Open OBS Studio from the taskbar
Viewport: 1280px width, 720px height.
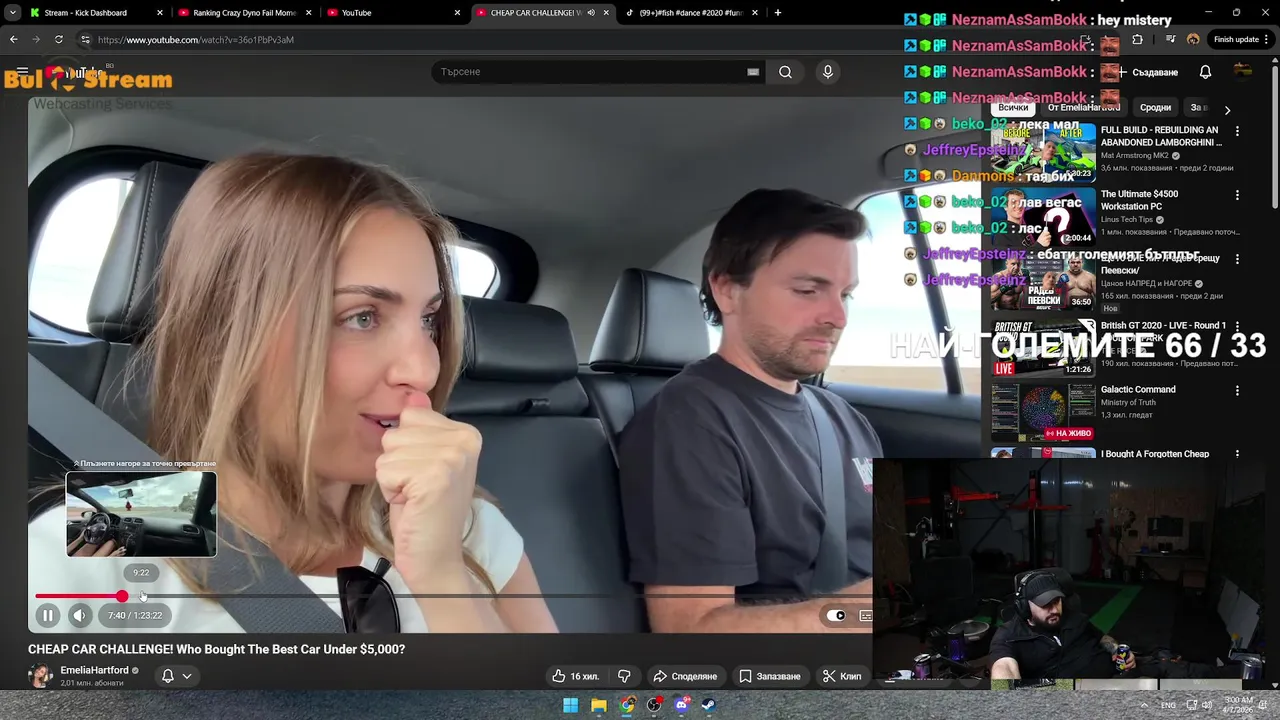[654, 705]
